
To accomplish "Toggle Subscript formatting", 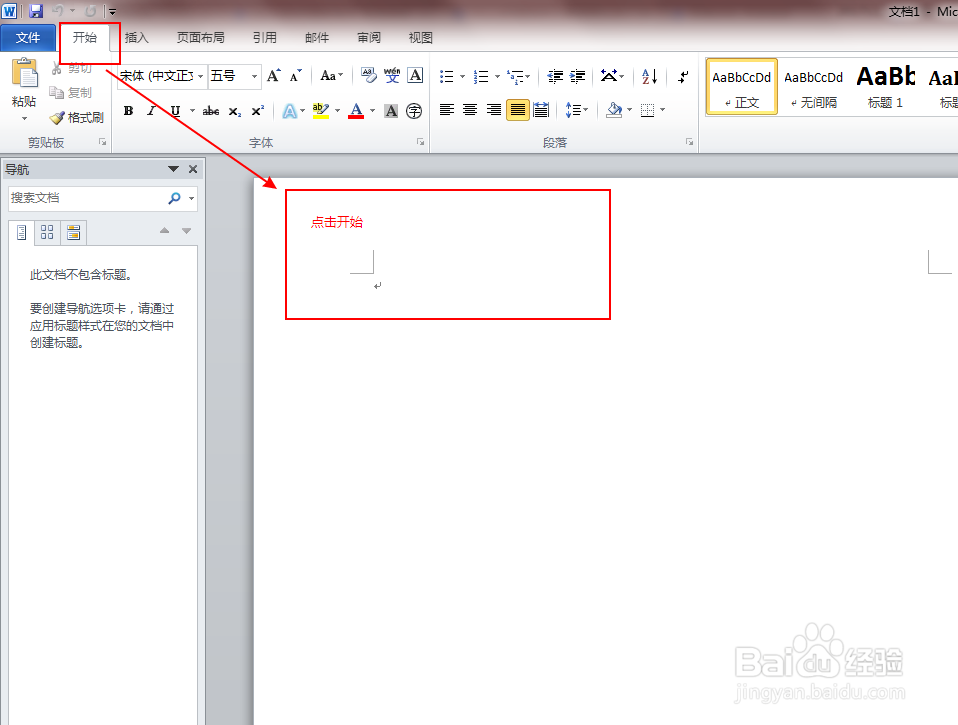I will point(235,111).
